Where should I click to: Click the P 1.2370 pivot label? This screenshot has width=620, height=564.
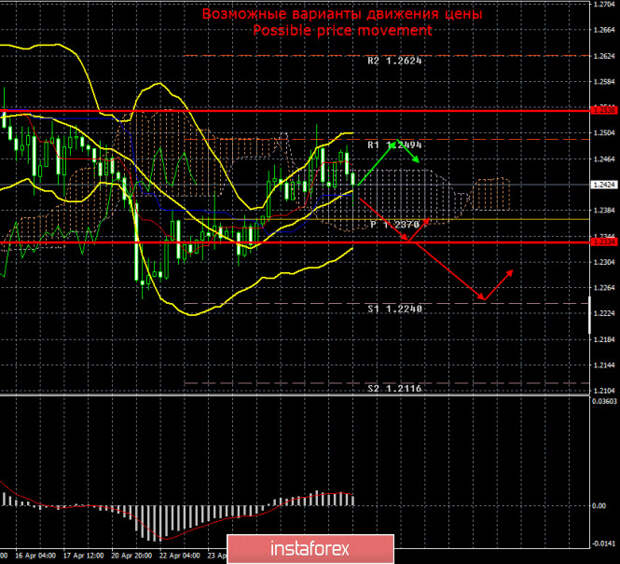point(394,225)
